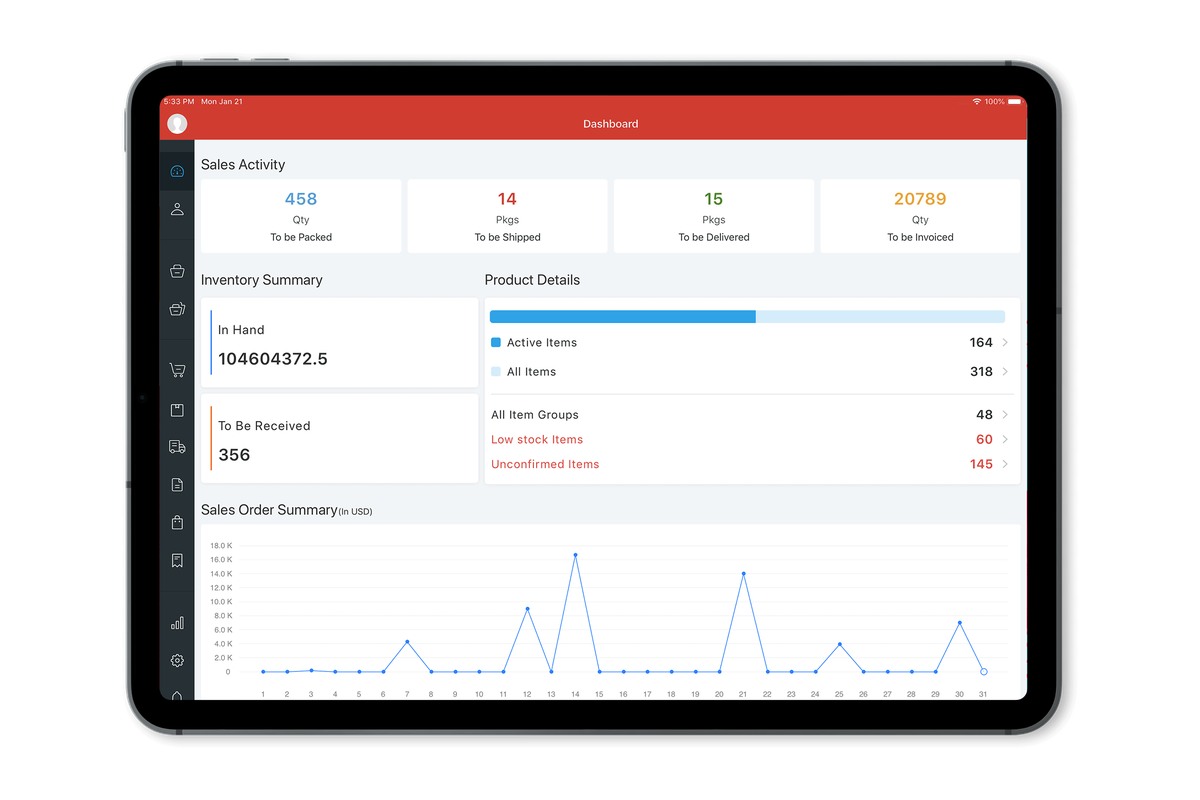
Task: Expand the All Item Groups row chevron
Action: (x=1005, y=415)
